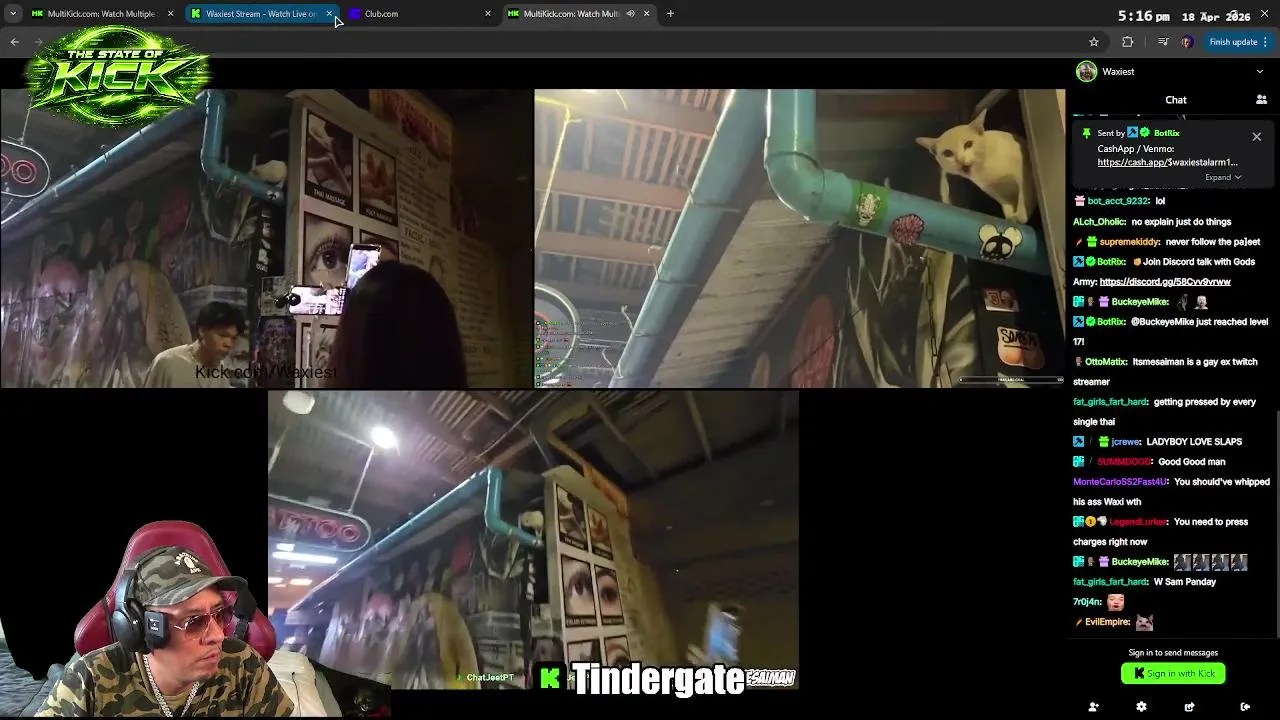
Task: Open chat settings gear icon
Action: [x=1141, y=707]
